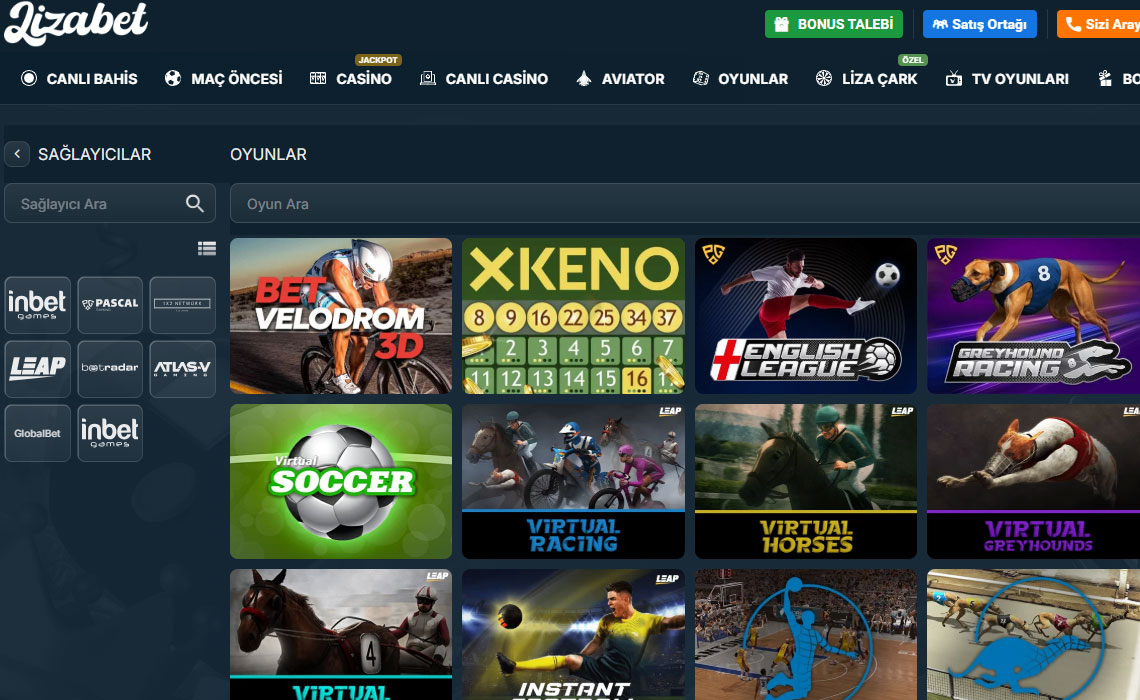Open Liza Çark from navigation
This screenshot has height=700, width=1140.
[x=866, y=79]
